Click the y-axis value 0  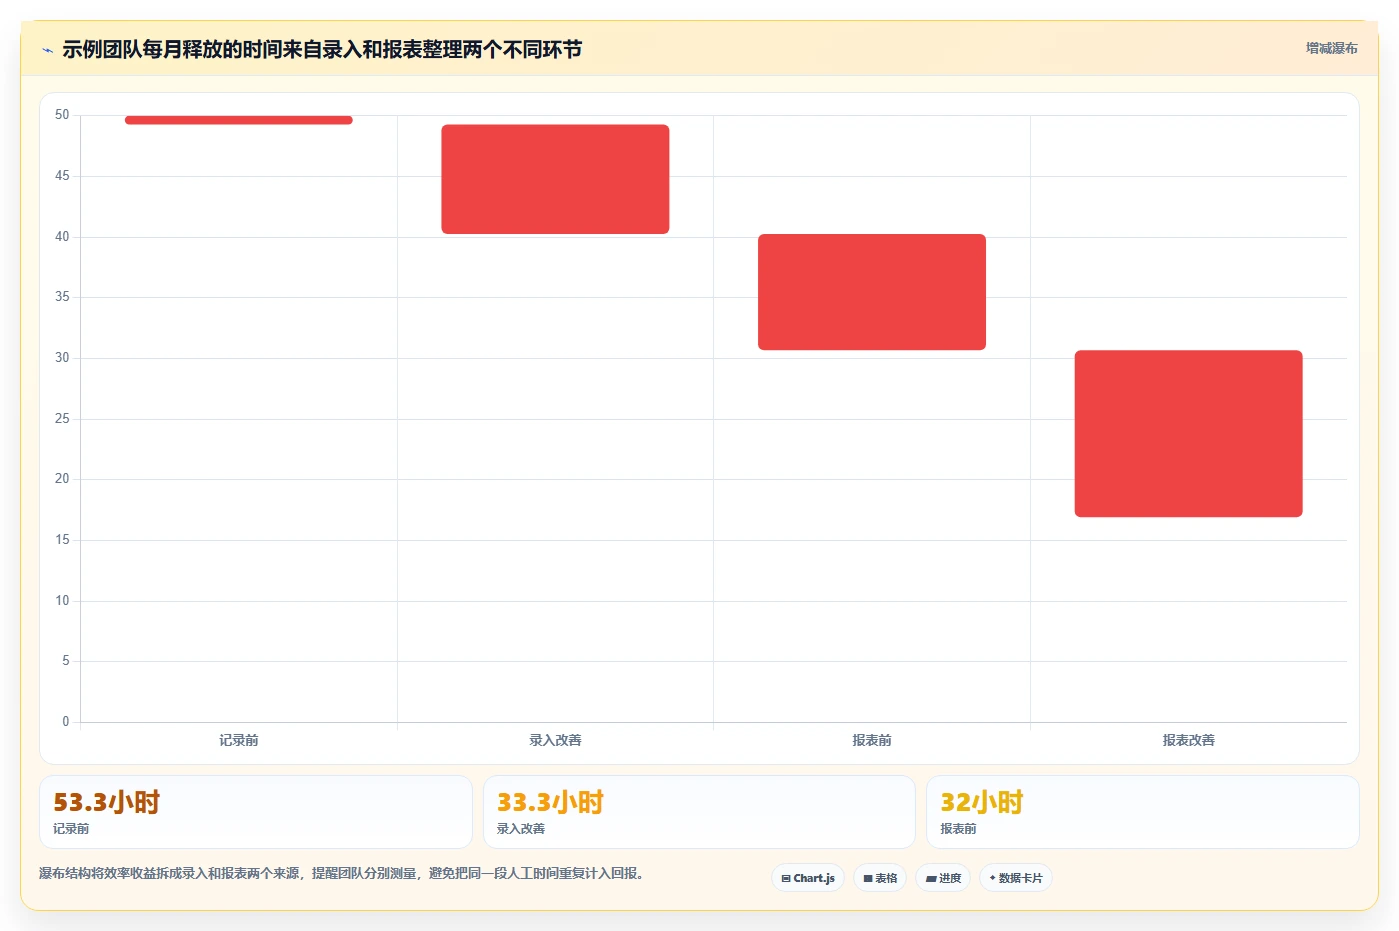66,721
